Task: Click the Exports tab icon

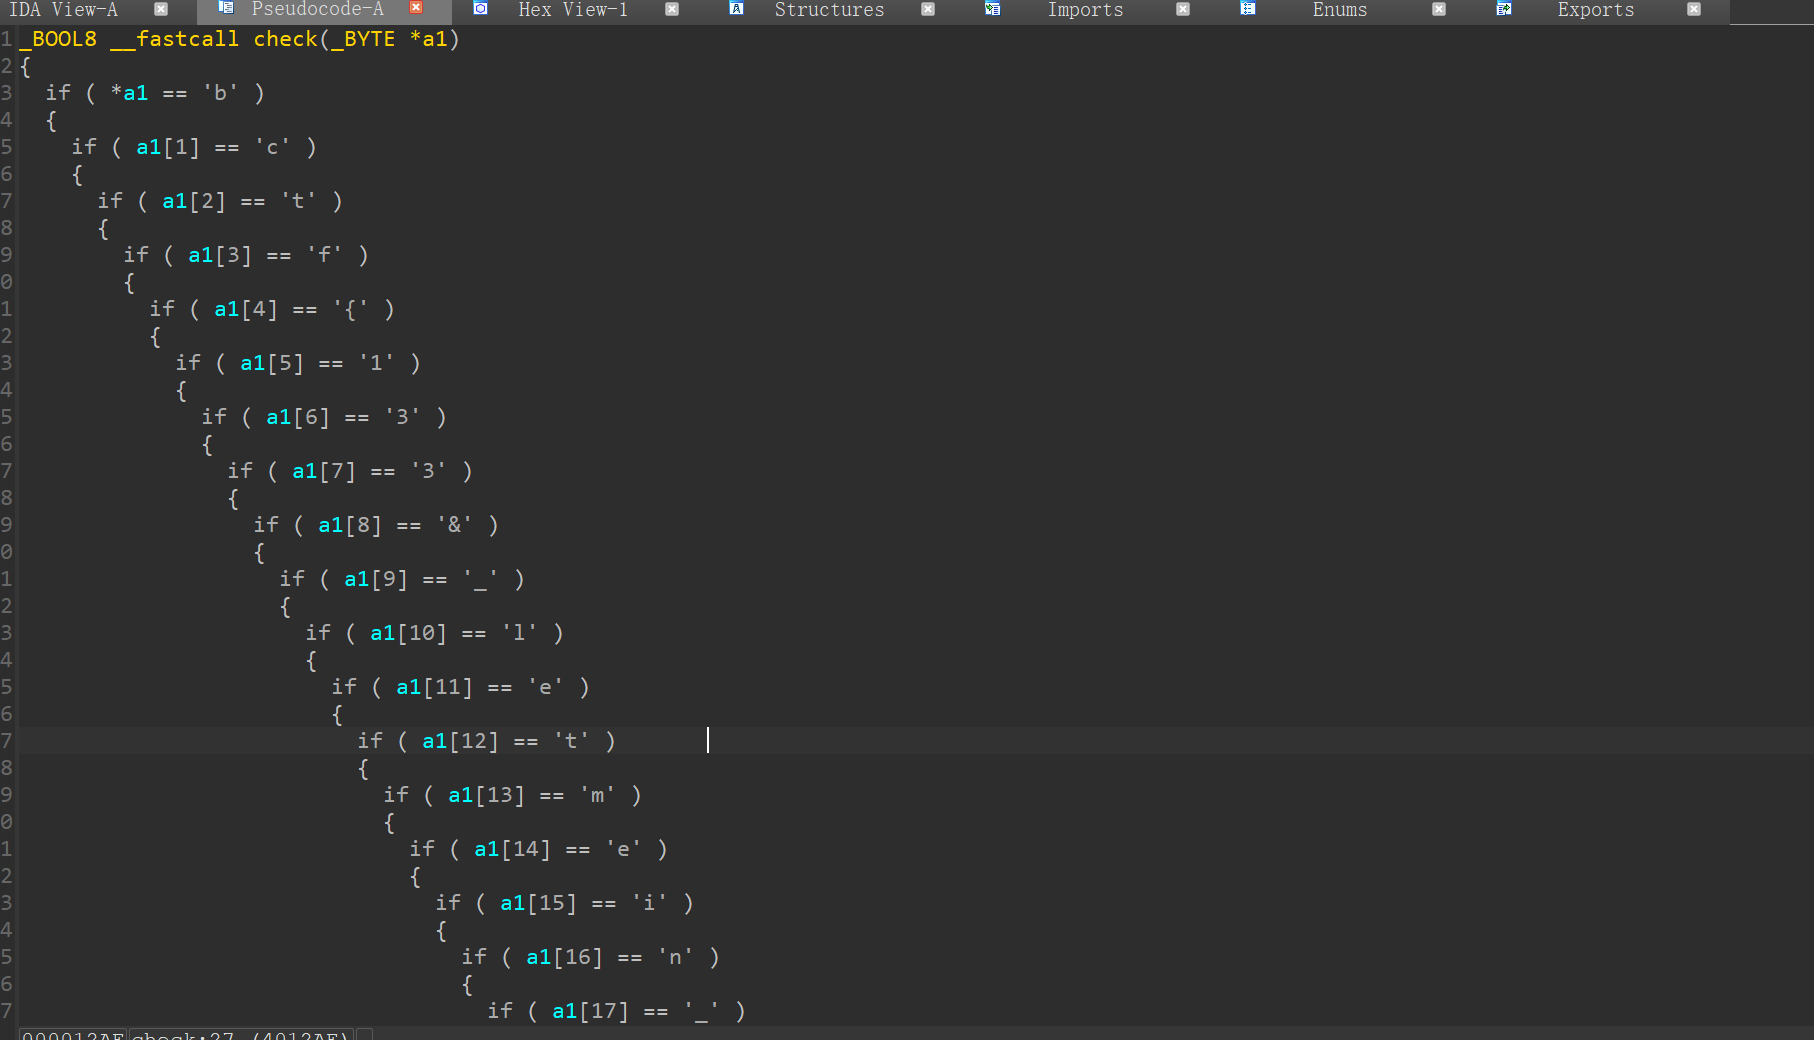Action: click(x=1504, y=8)
